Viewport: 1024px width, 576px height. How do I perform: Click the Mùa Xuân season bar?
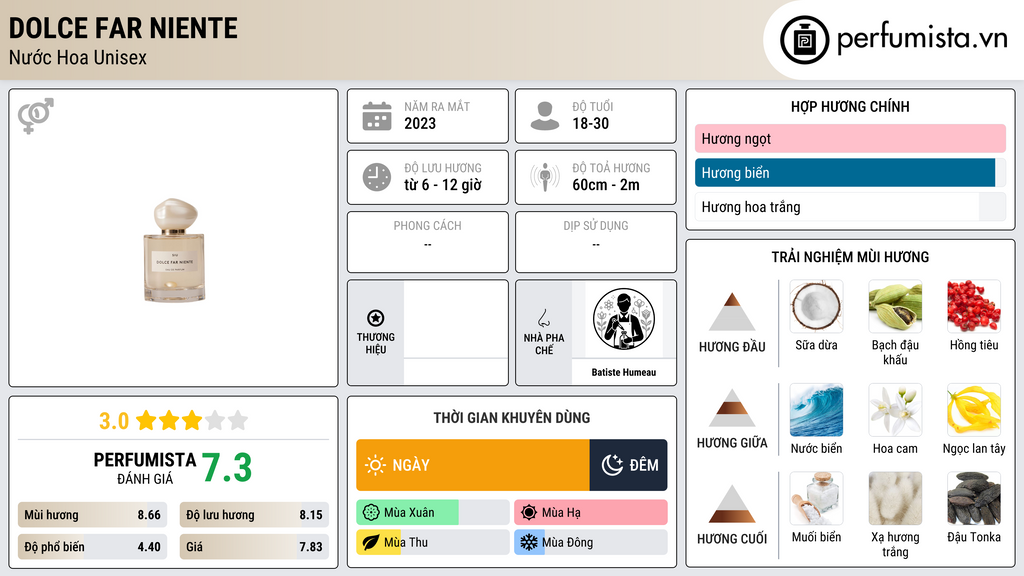click(x=433, y=513)
